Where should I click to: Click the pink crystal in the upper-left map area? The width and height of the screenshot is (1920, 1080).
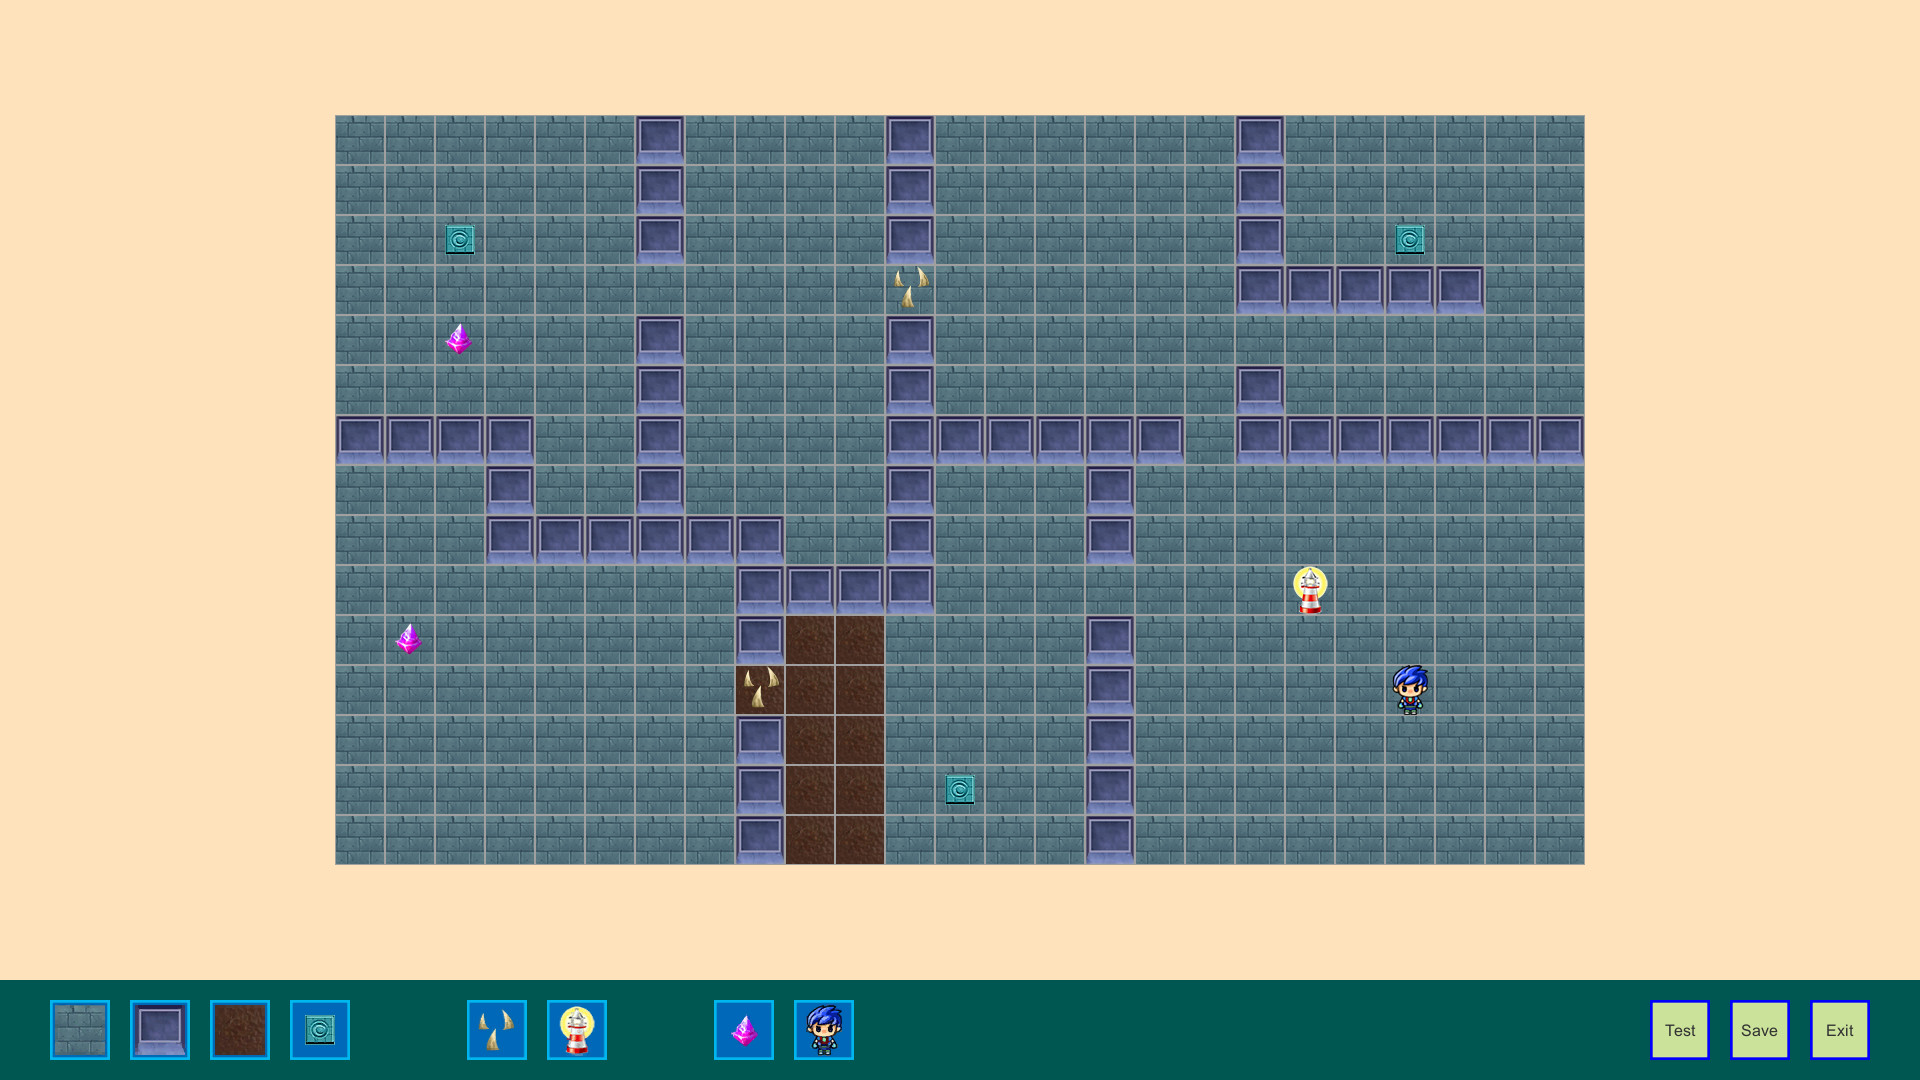tap(459, 339)
